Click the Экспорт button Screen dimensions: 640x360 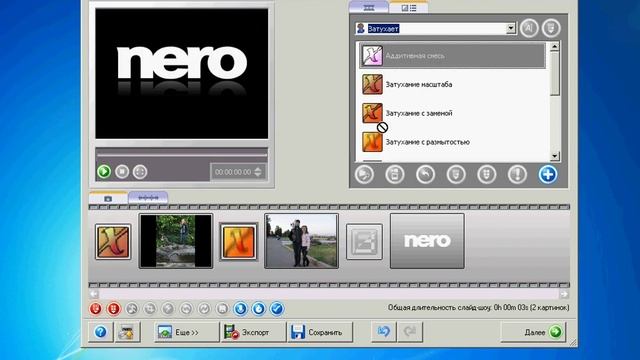coord(253,332)
